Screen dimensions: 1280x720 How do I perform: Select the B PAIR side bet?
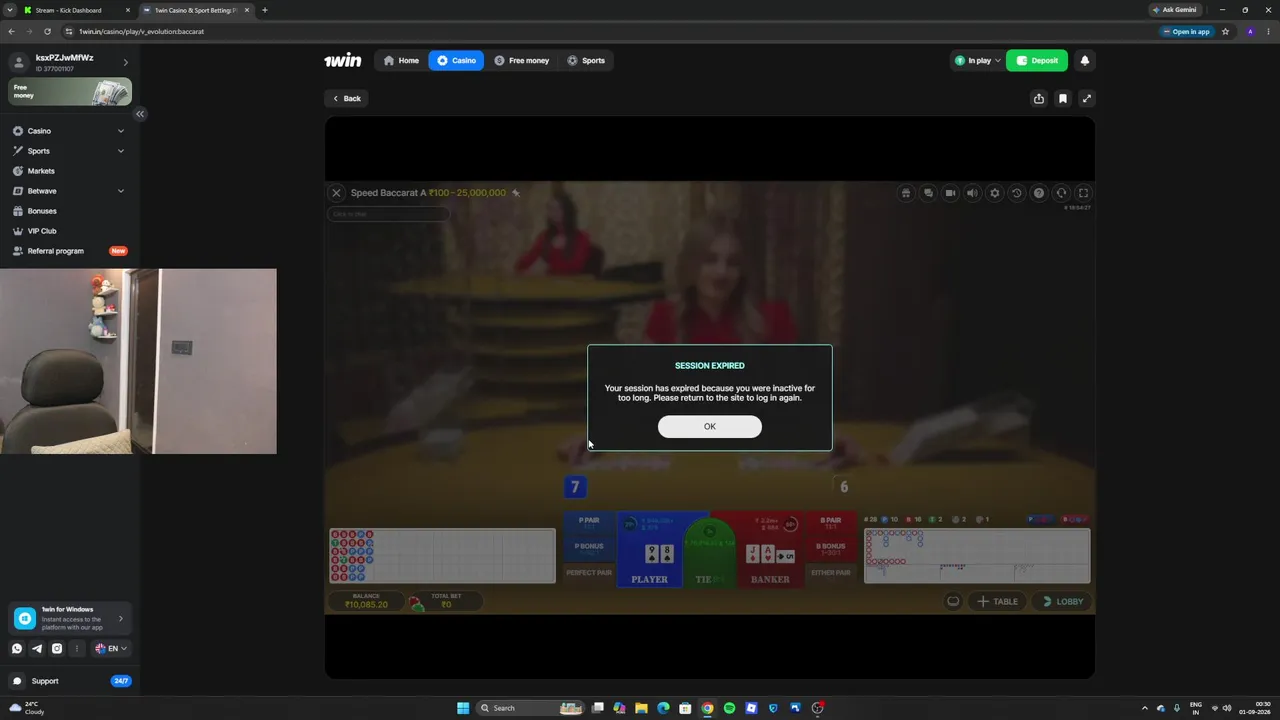click(x=830, y=521)
